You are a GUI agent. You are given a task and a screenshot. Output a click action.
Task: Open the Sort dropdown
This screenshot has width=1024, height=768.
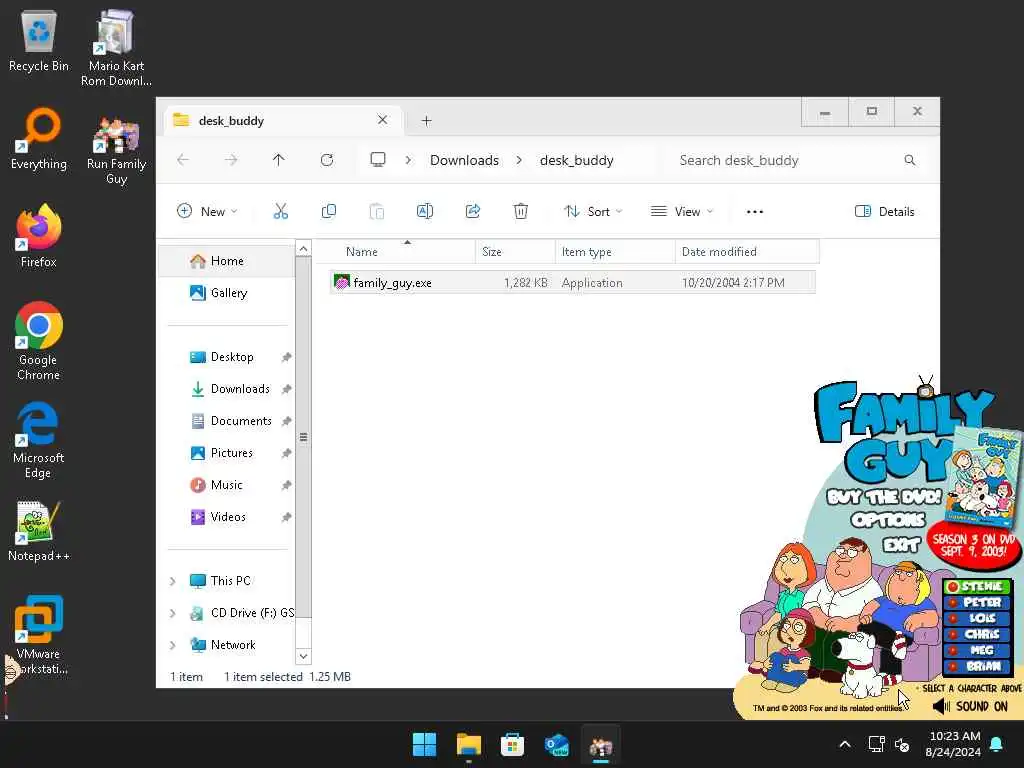coord(593,211)
